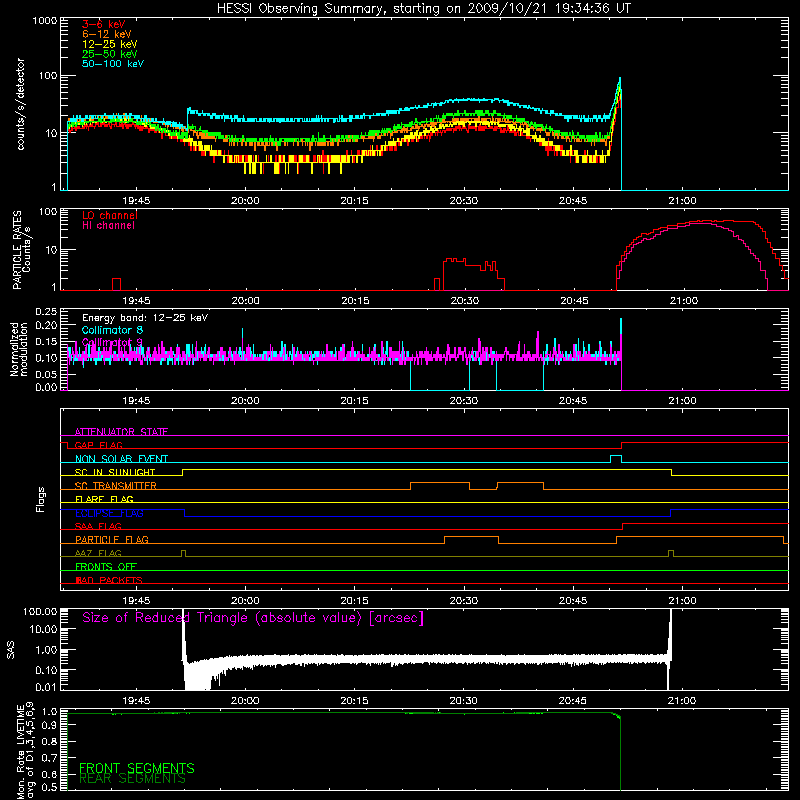
Task: Click the 'FRONTS OFF' flag label
Action: tap(106, 567)
